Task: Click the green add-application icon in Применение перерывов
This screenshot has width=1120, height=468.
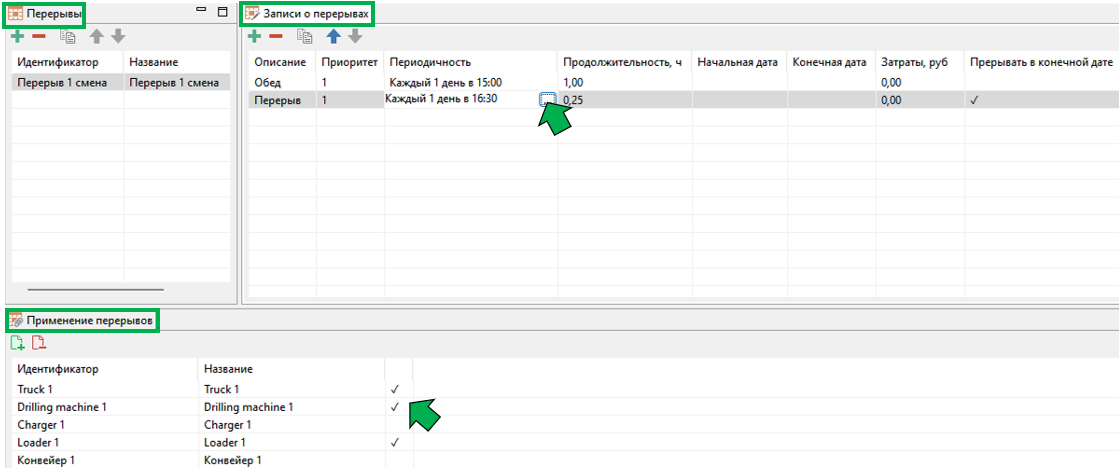Action: coord(18,344)
